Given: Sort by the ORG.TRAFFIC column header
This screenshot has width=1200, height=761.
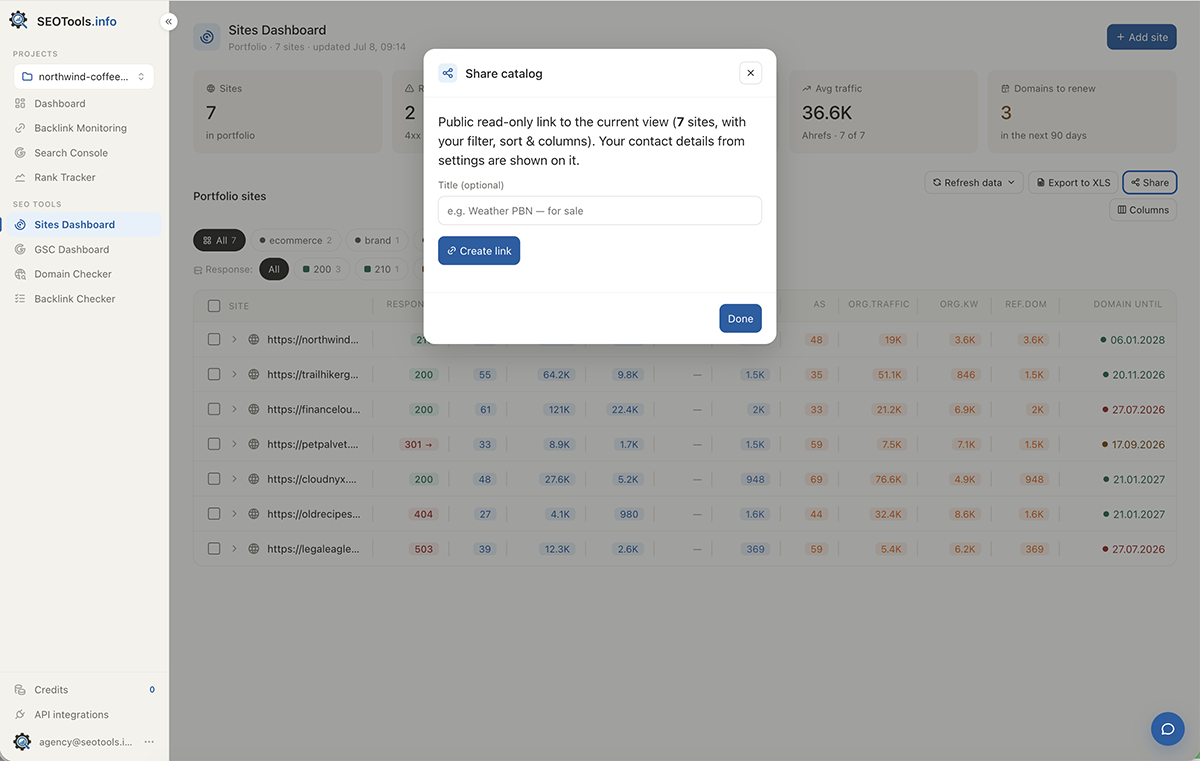Looking at the screenshot, I should coord(878,305).
